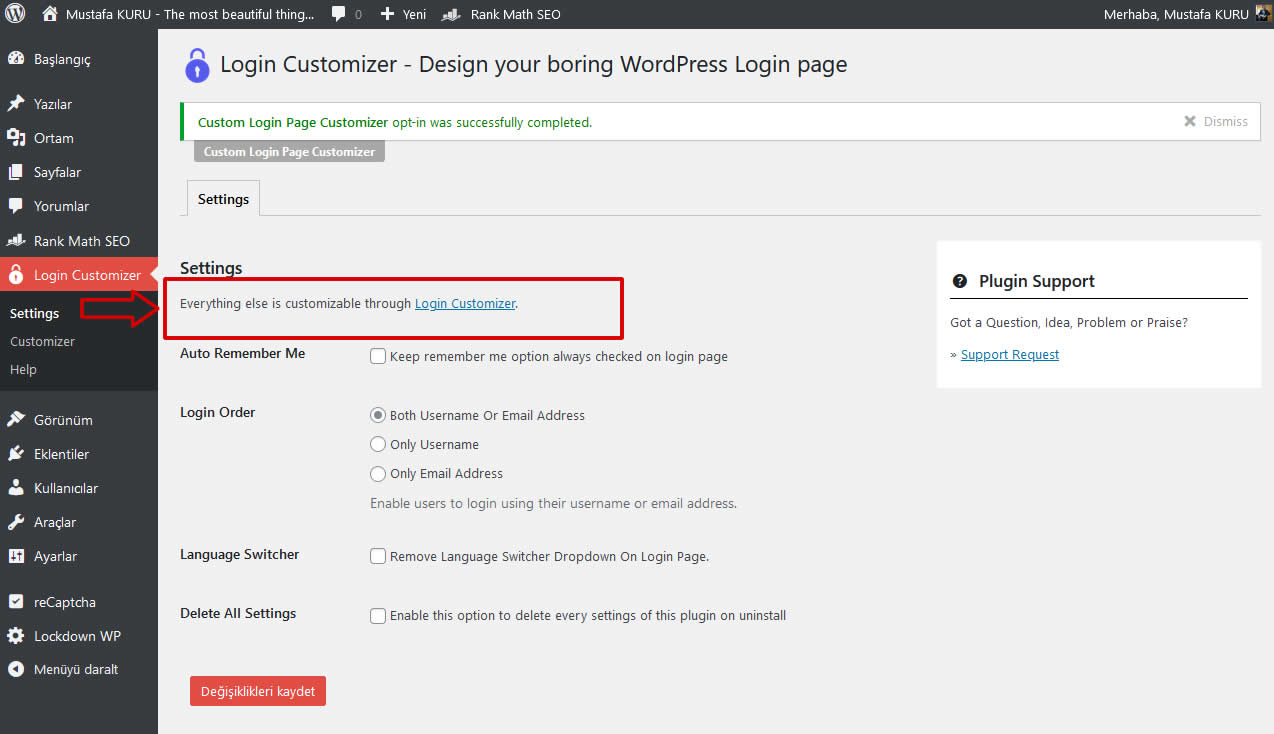The width and height of the screenshot is (1274, 734).
Task: Select the Only Email Address radio button
Action: tap(378, 473)
